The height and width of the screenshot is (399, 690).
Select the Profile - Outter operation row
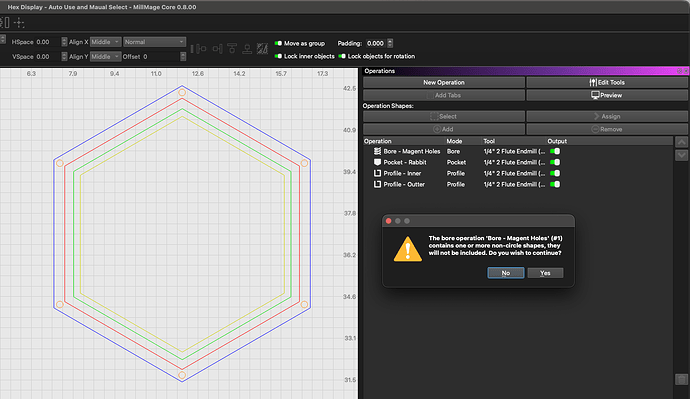[518, 184]
